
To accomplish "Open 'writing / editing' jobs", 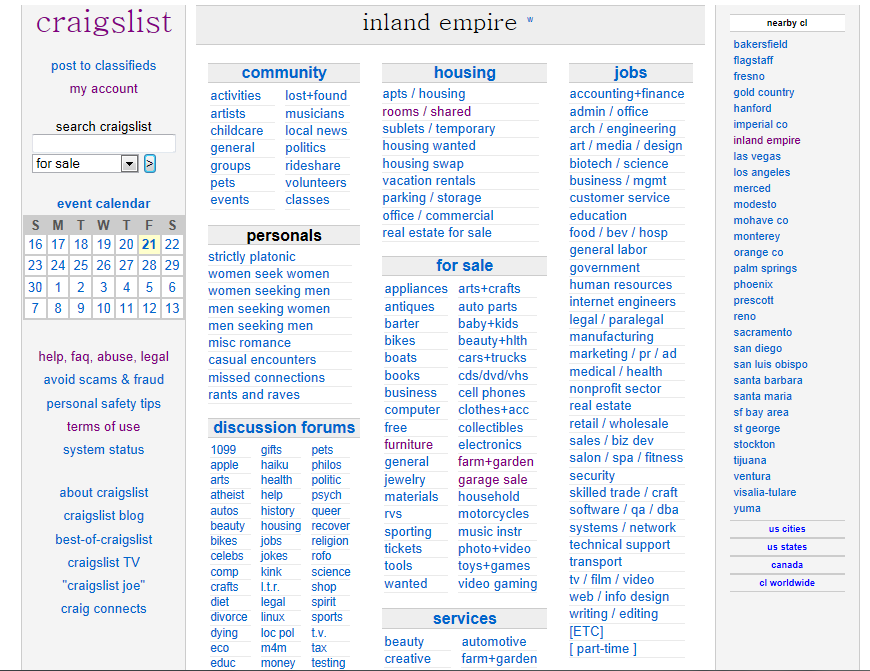I will (x=614, y=614).
